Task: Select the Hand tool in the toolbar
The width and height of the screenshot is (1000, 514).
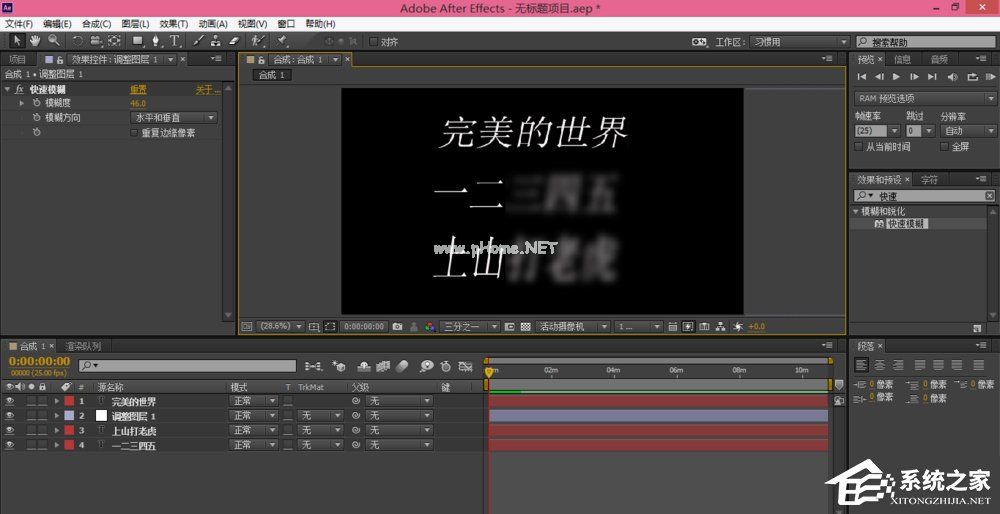Action: 35,41
